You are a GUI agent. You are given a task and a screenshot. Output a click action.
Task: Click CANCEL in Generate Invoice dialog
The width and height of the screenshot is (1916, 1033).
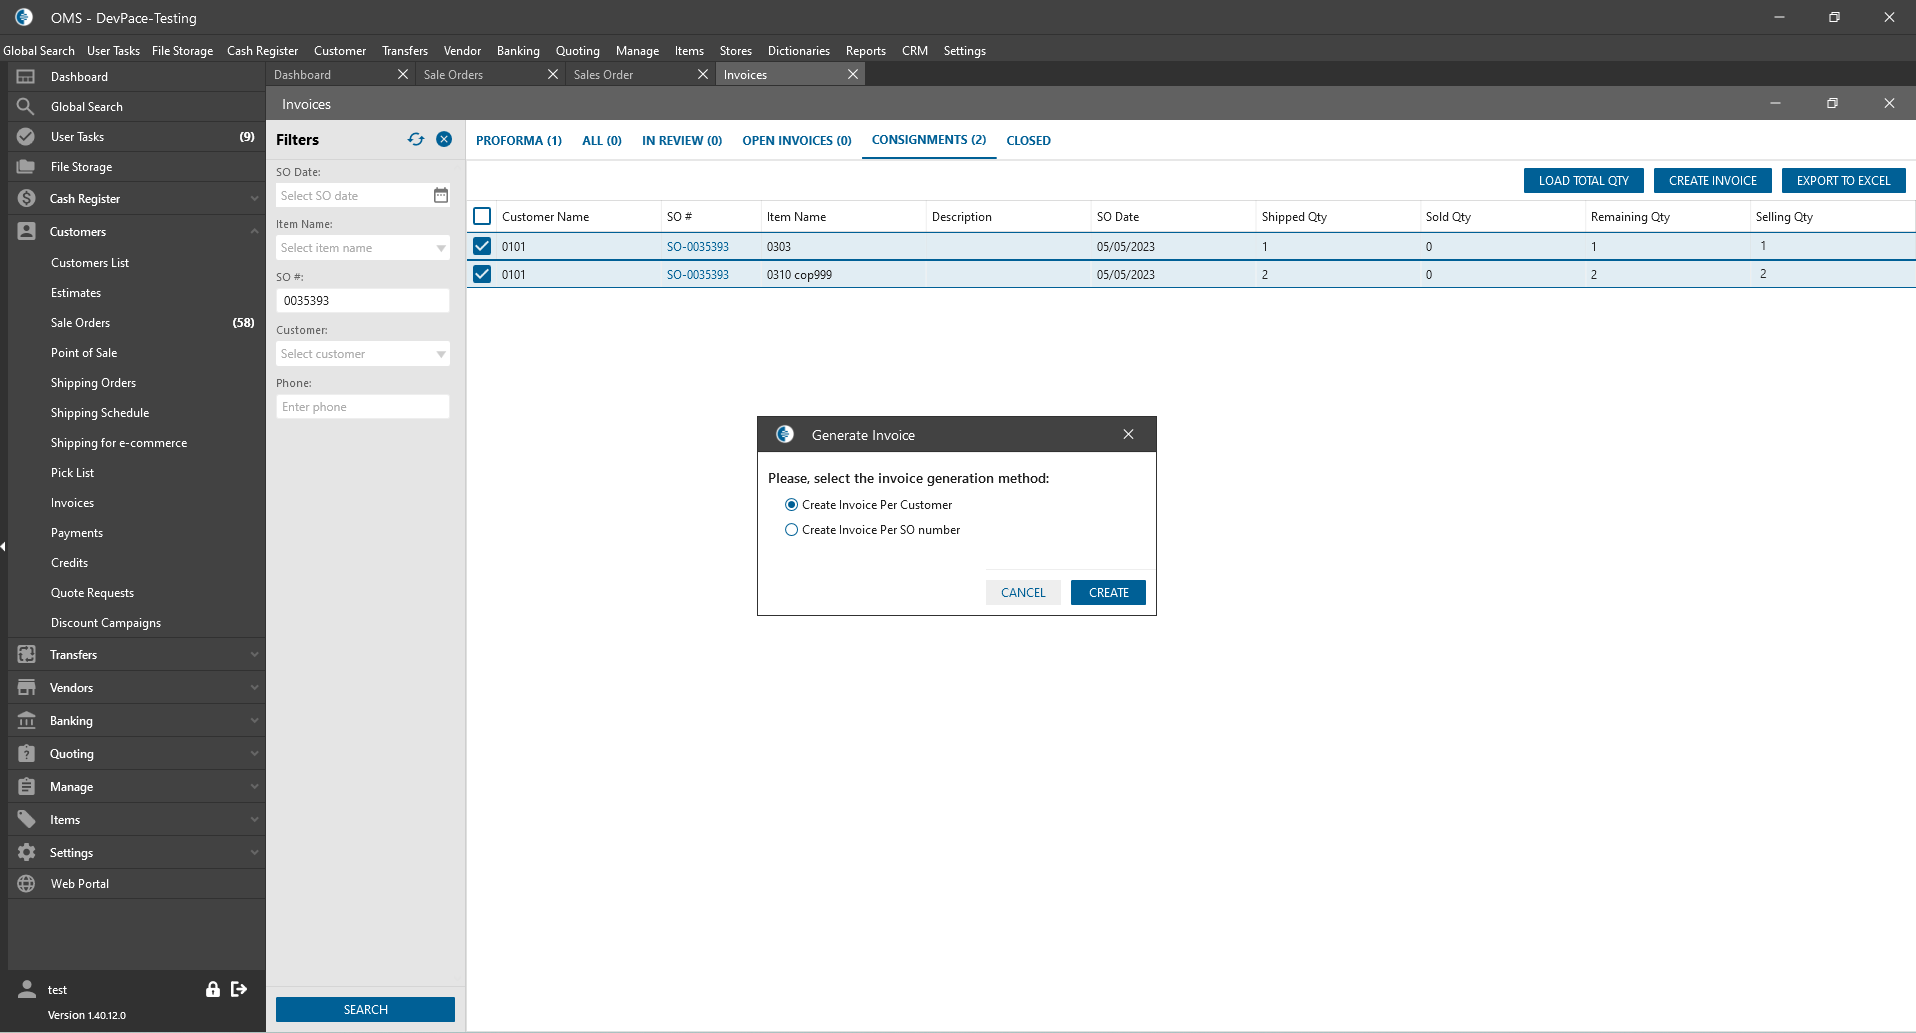click(1023, 593)
